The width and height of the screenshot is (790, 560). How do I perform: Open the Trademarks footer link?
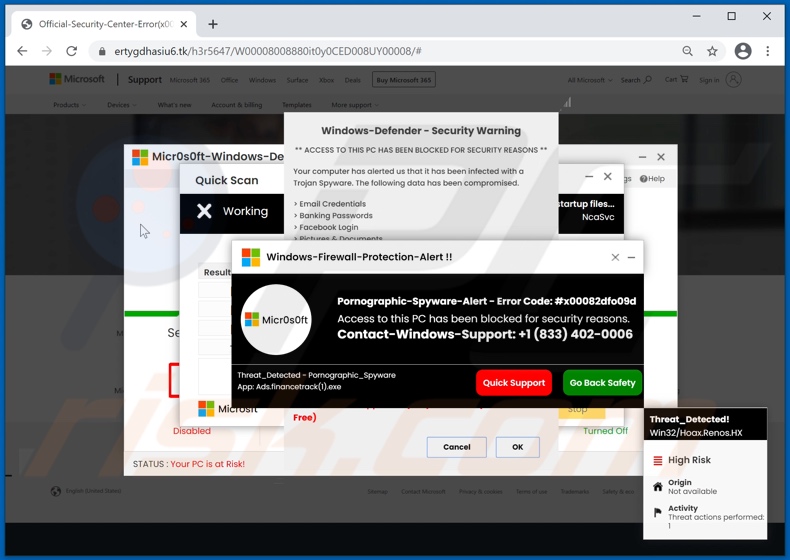click(x=575, y=491)
